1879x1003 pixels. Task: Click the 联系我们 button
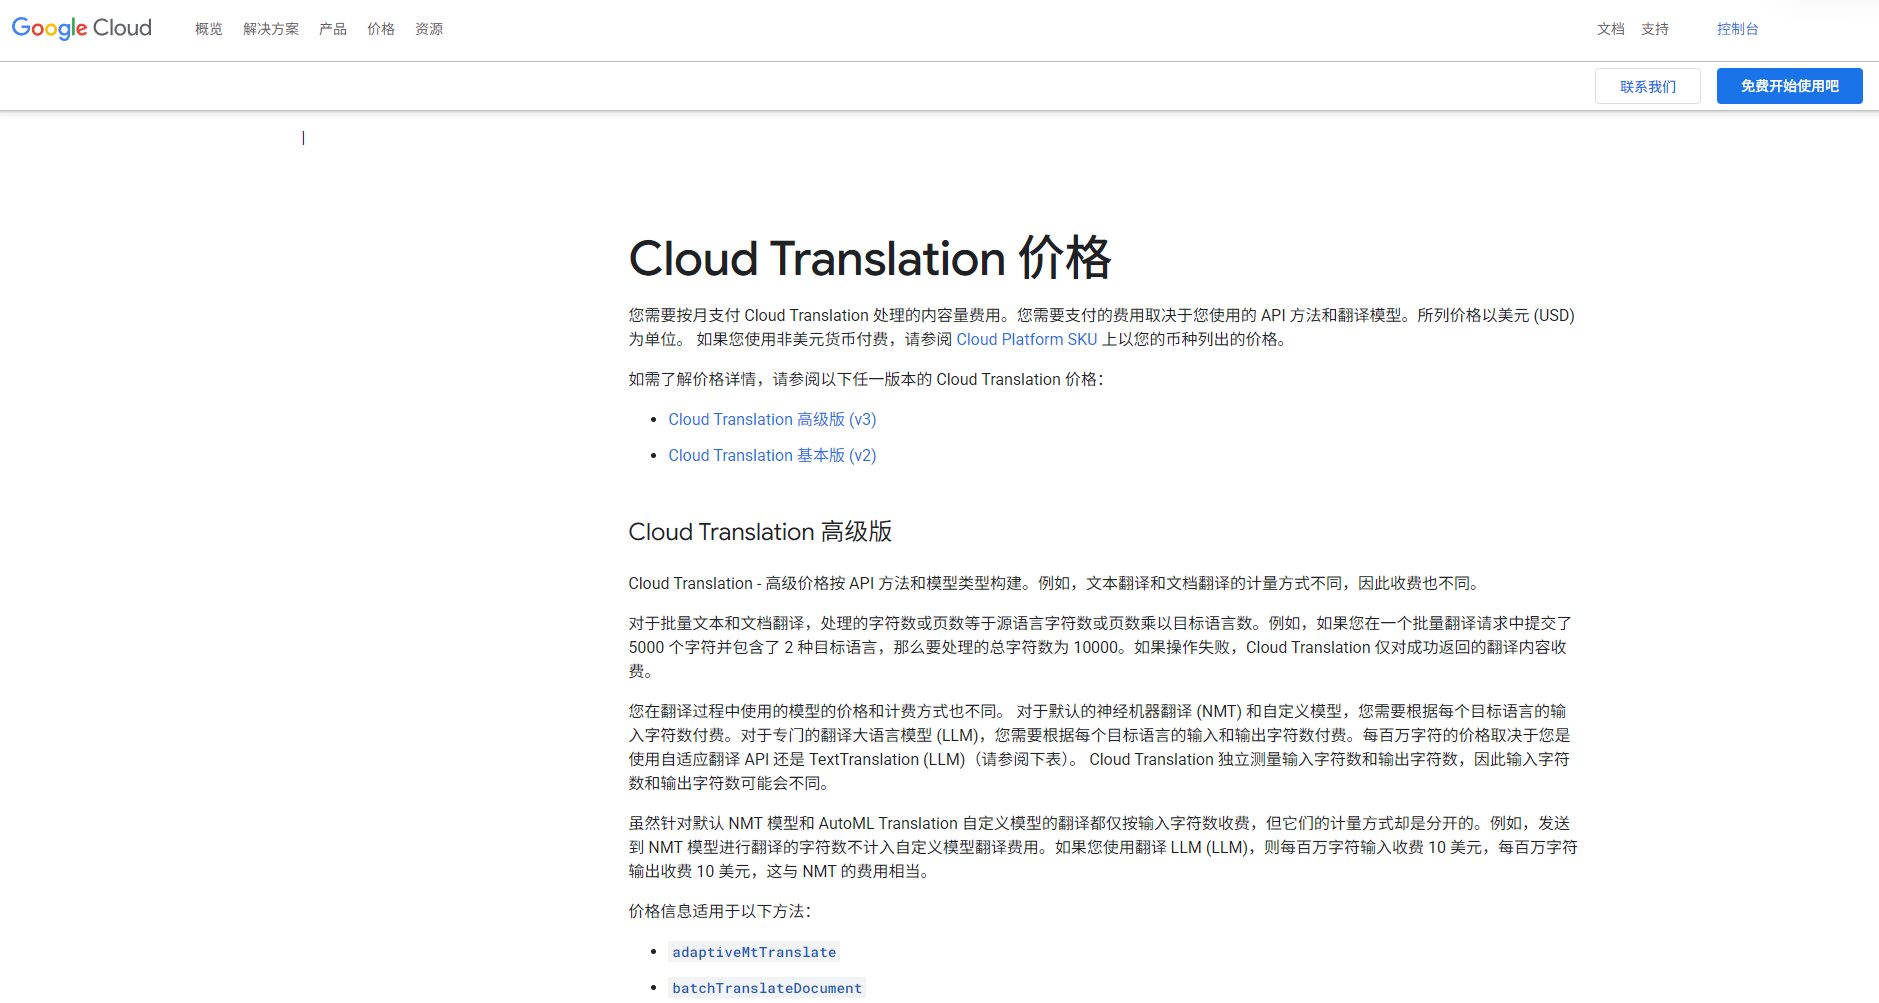coord(1647,86)
